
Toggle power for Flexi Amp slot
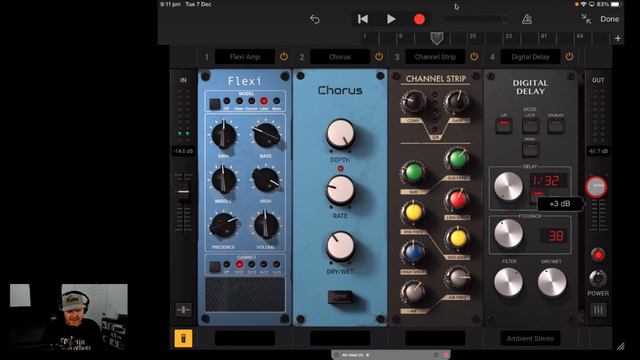[284, 56]
